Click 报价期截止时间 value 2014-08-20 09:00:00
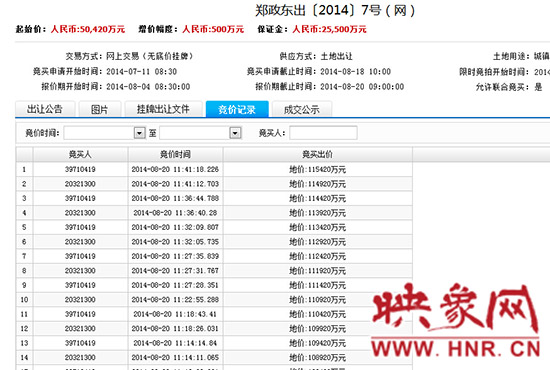The width and height of the screenshot is (550, 370). pyautogui.click(x=362, y=87)
